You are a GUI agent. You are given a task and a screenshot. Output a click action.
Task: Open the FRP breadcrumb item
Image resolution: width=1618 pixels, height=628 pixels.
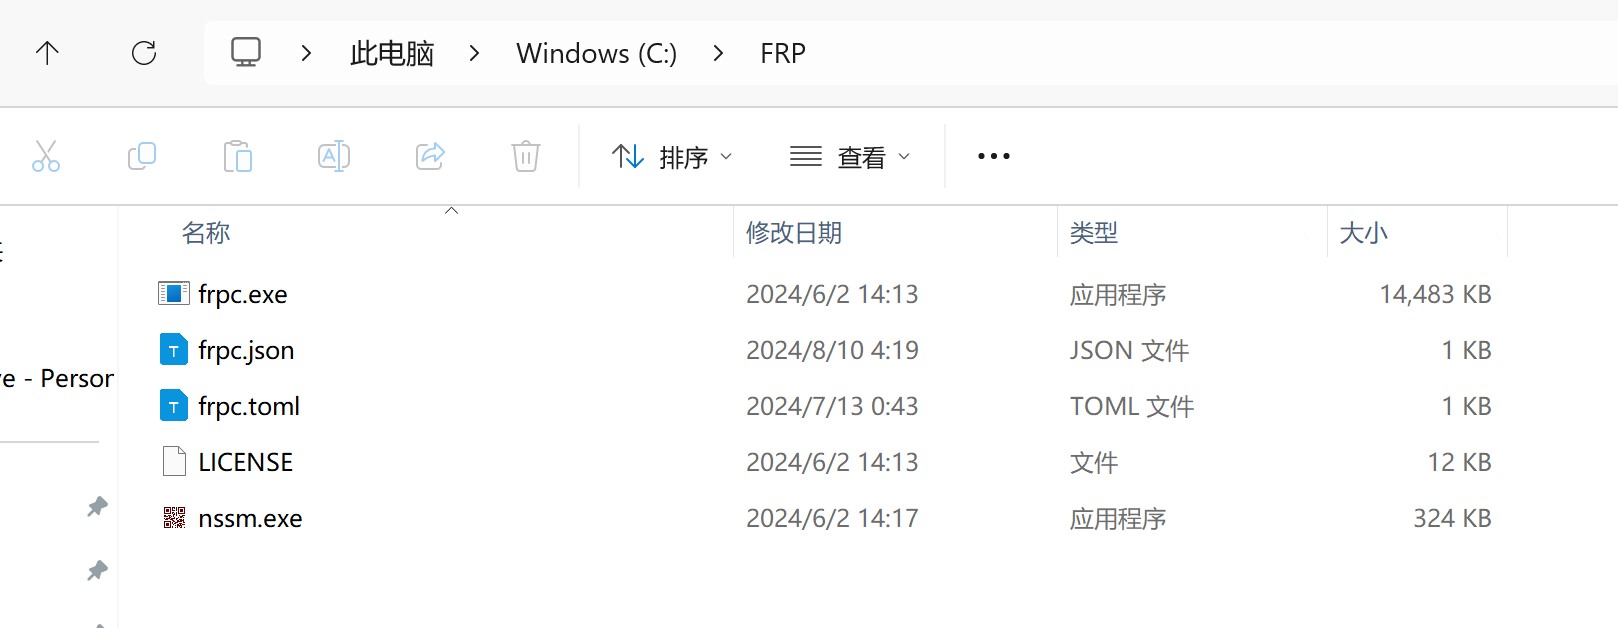(x=783, y=53)
